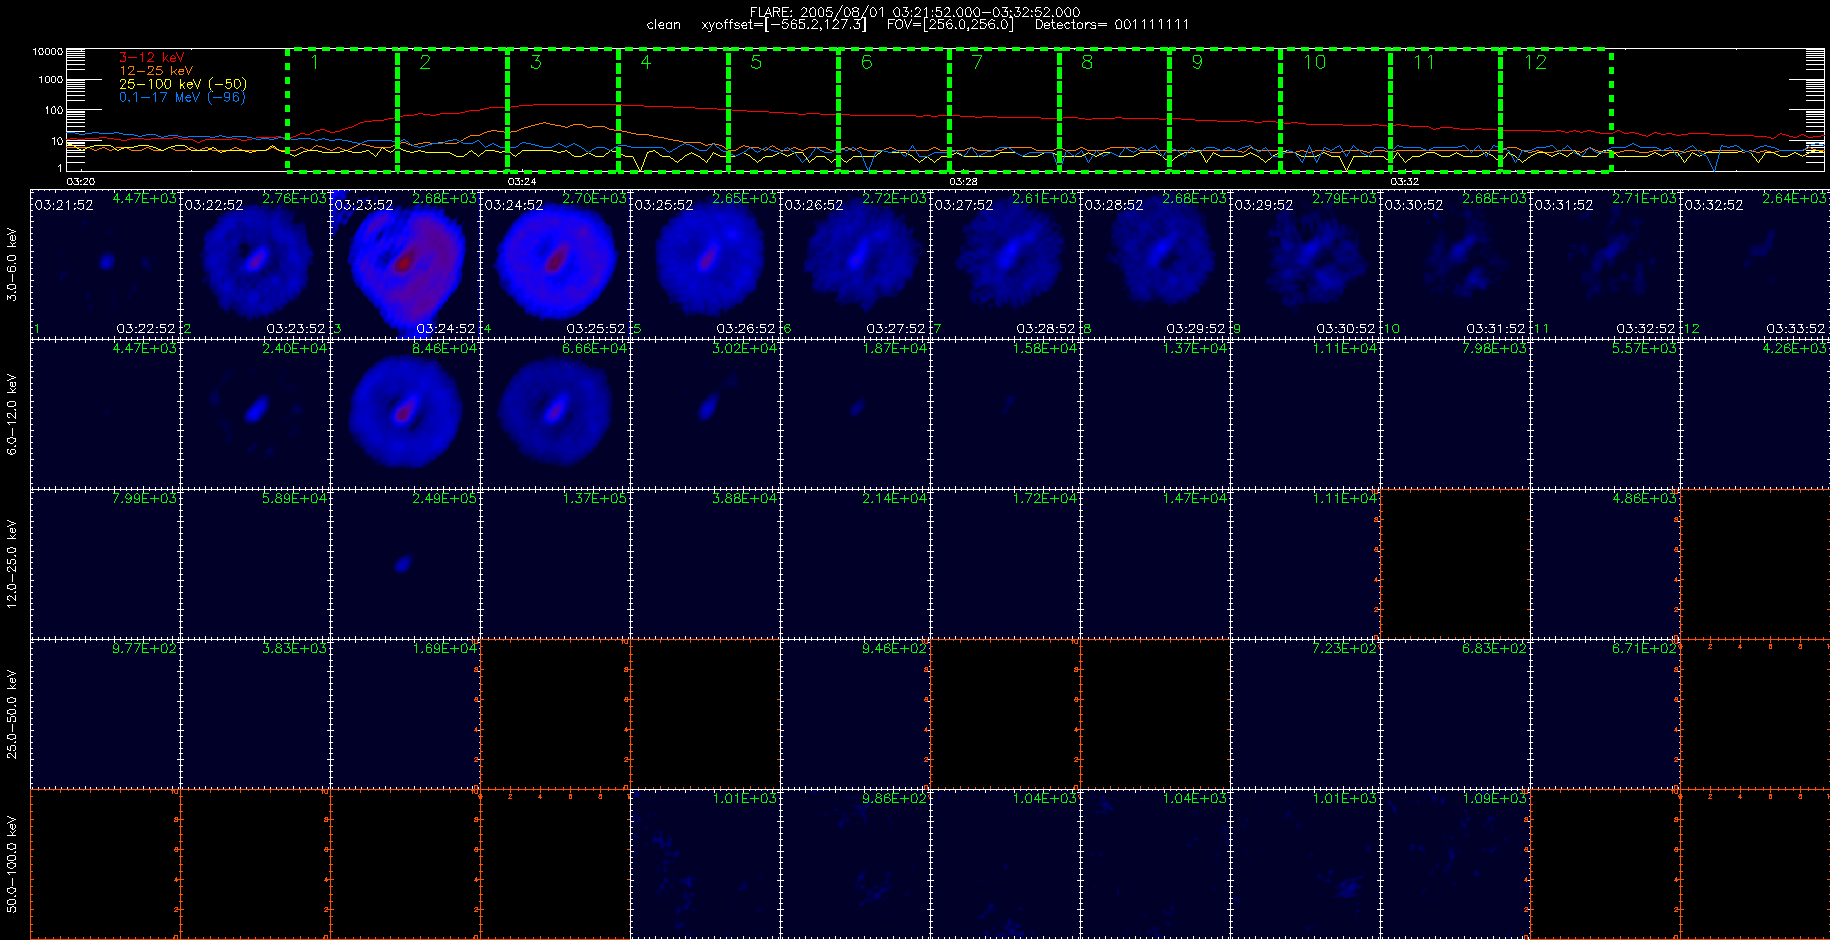Click the '25.0-50.0 keV' row label
1830x940 pixels.
(12, 714)
